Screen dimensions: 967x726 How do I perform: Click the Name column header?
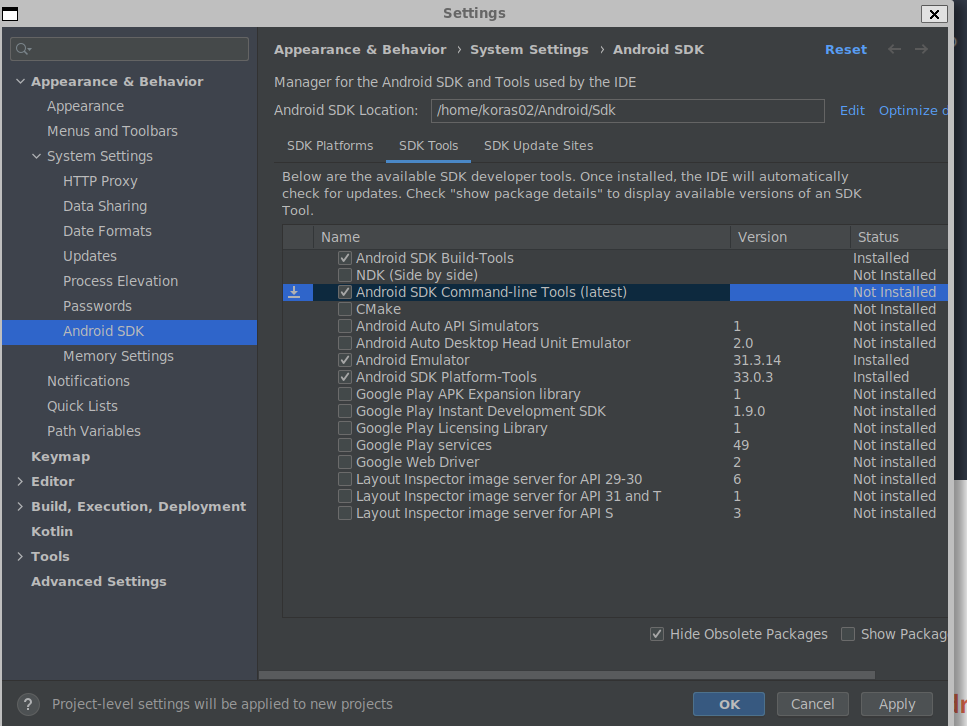coord(522,237)
